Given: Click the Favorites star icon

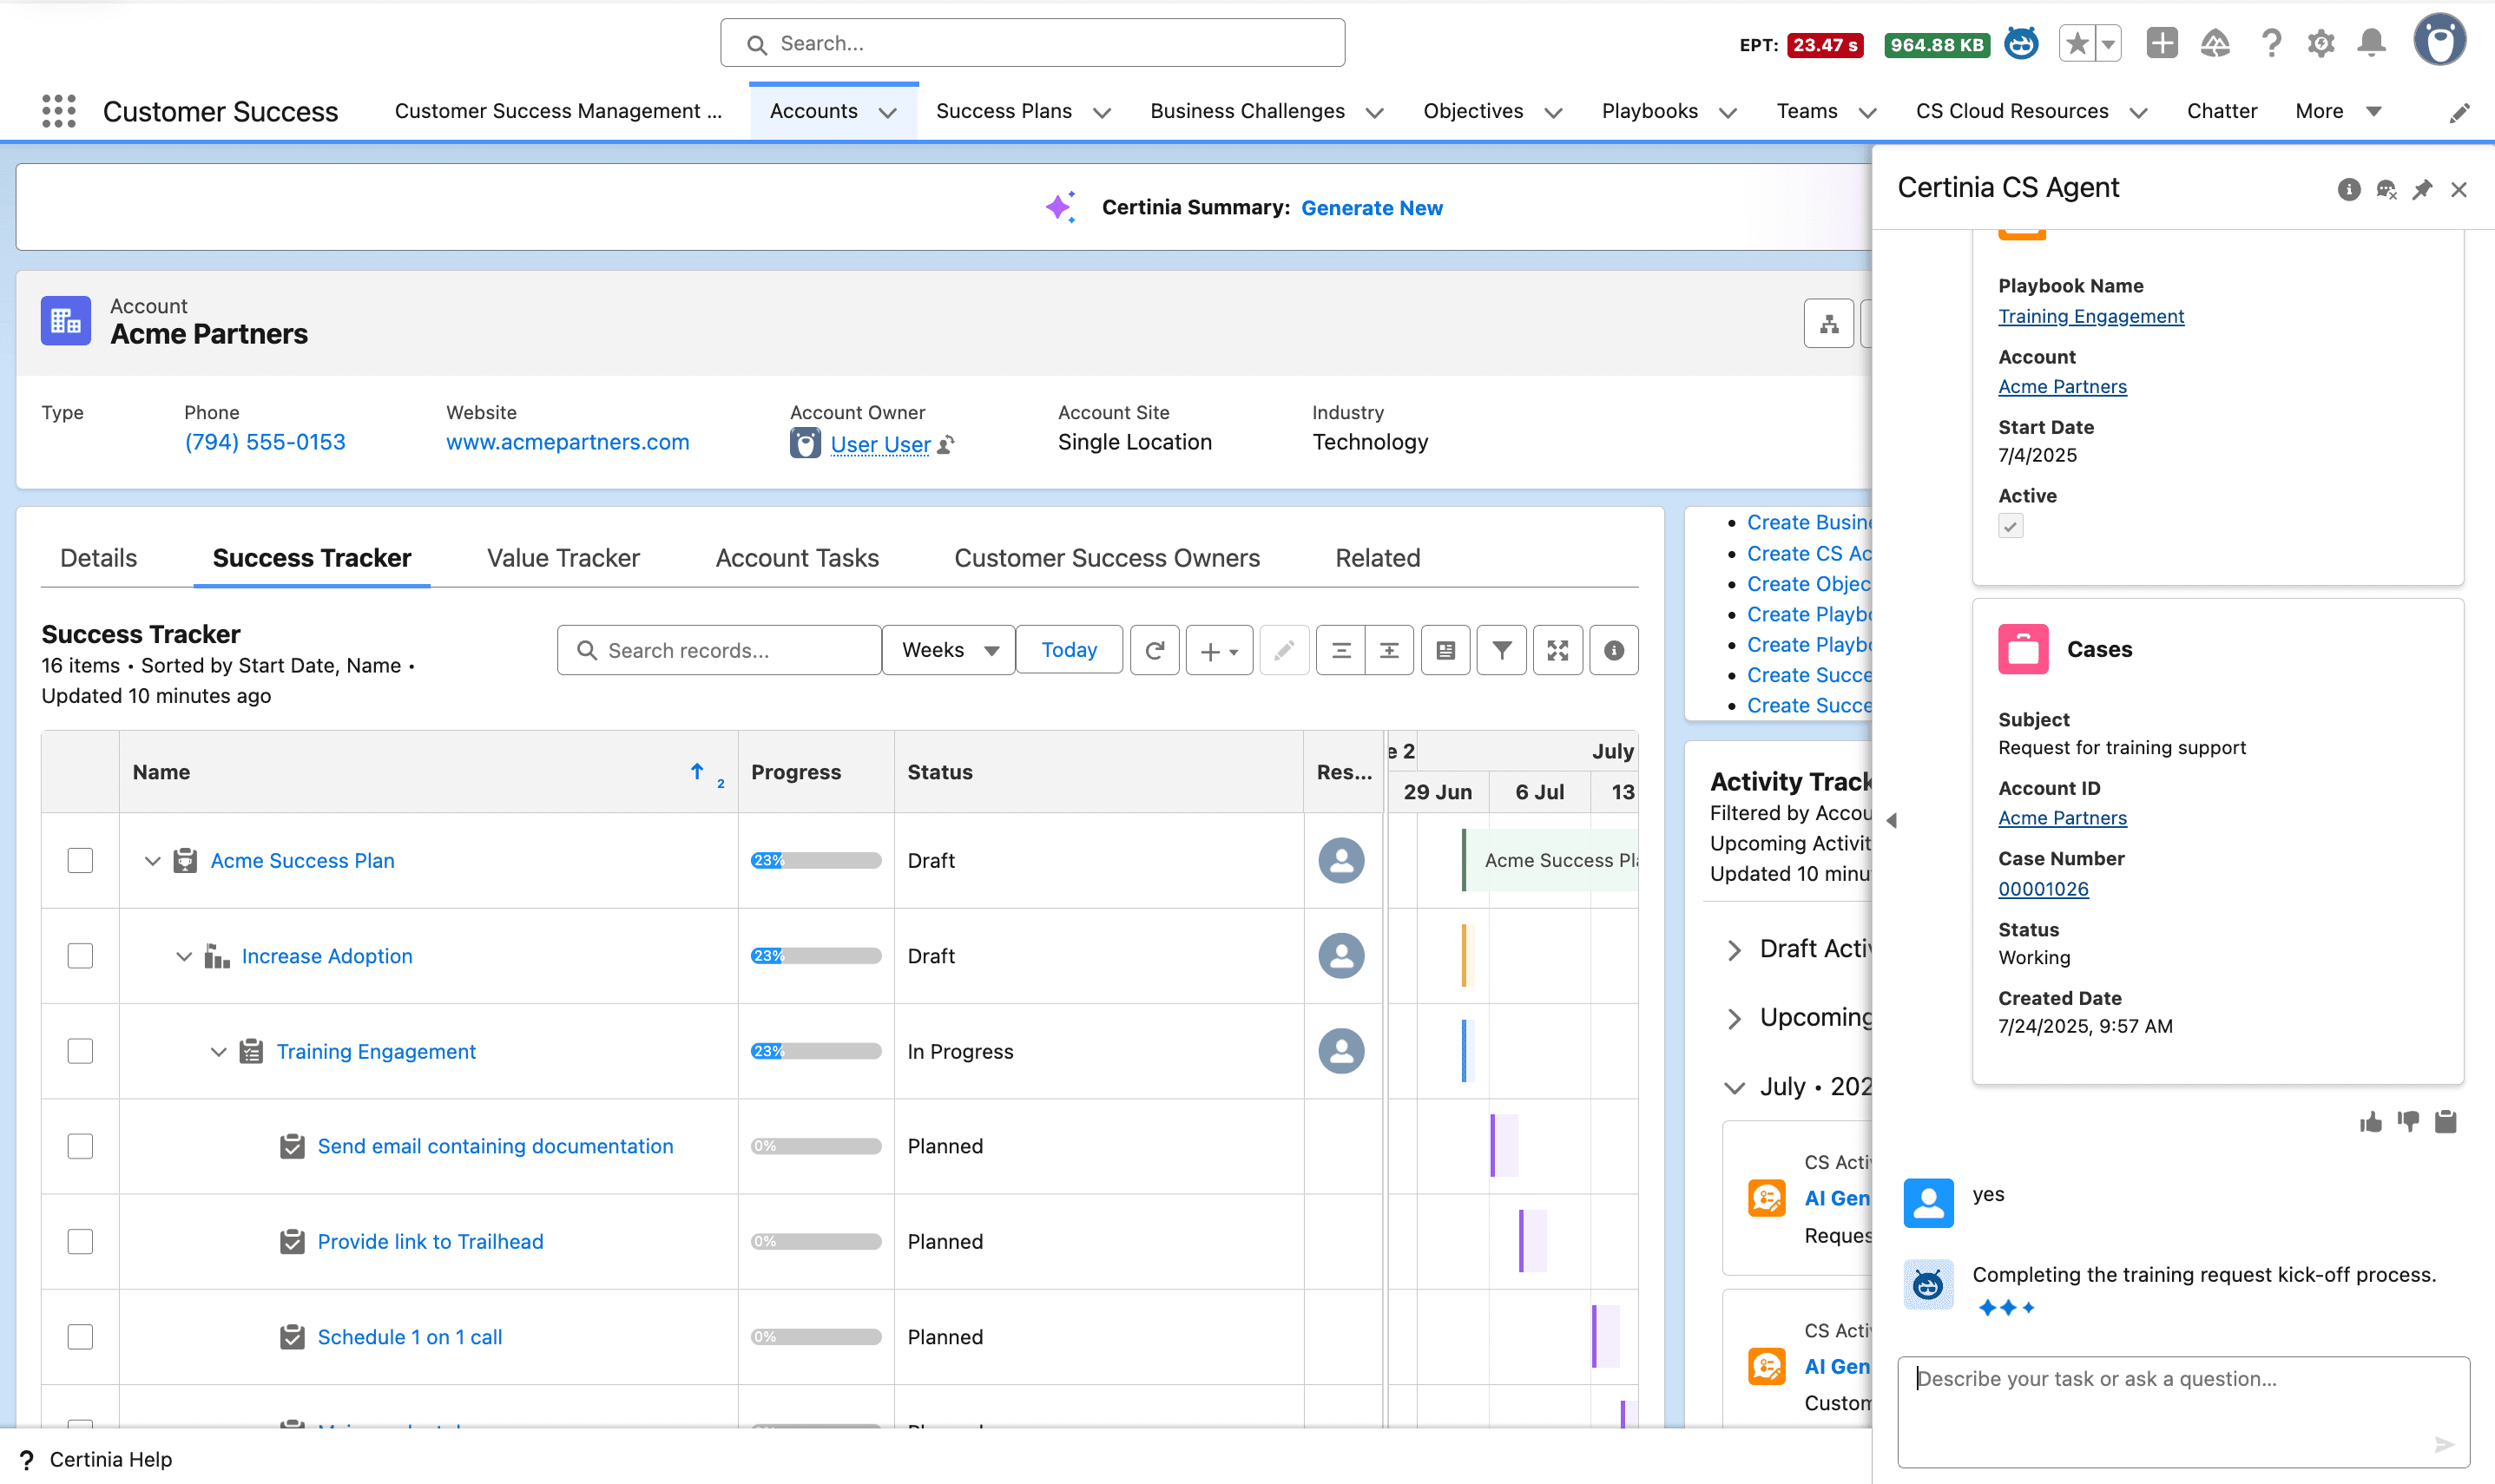Looking at the screenshot, I should (x=2076, y=44).
